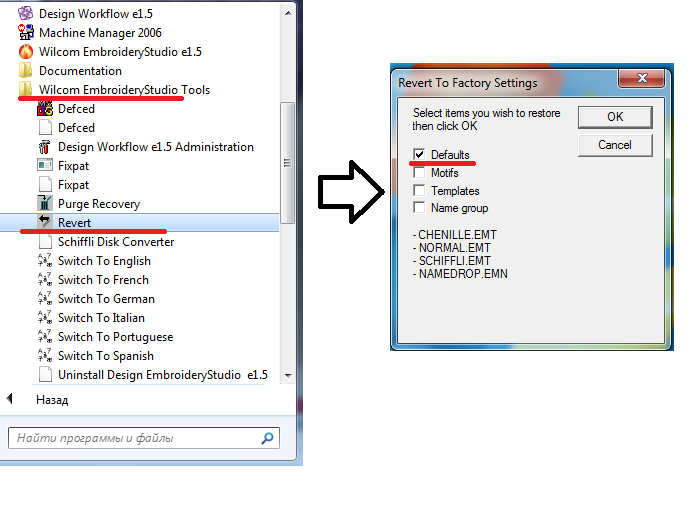Click the Wilcom EmbroideryStudio Tools folder icon
Screen dimensions: 697x511
point(25,90)
